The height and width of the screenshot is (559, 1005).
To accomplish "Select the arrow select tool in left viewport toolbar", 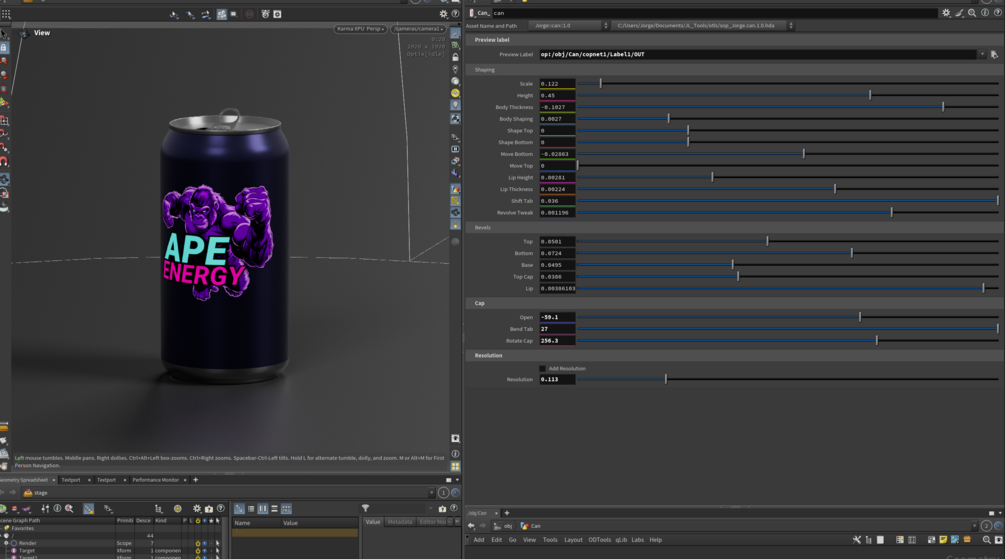I will point(4,33).
